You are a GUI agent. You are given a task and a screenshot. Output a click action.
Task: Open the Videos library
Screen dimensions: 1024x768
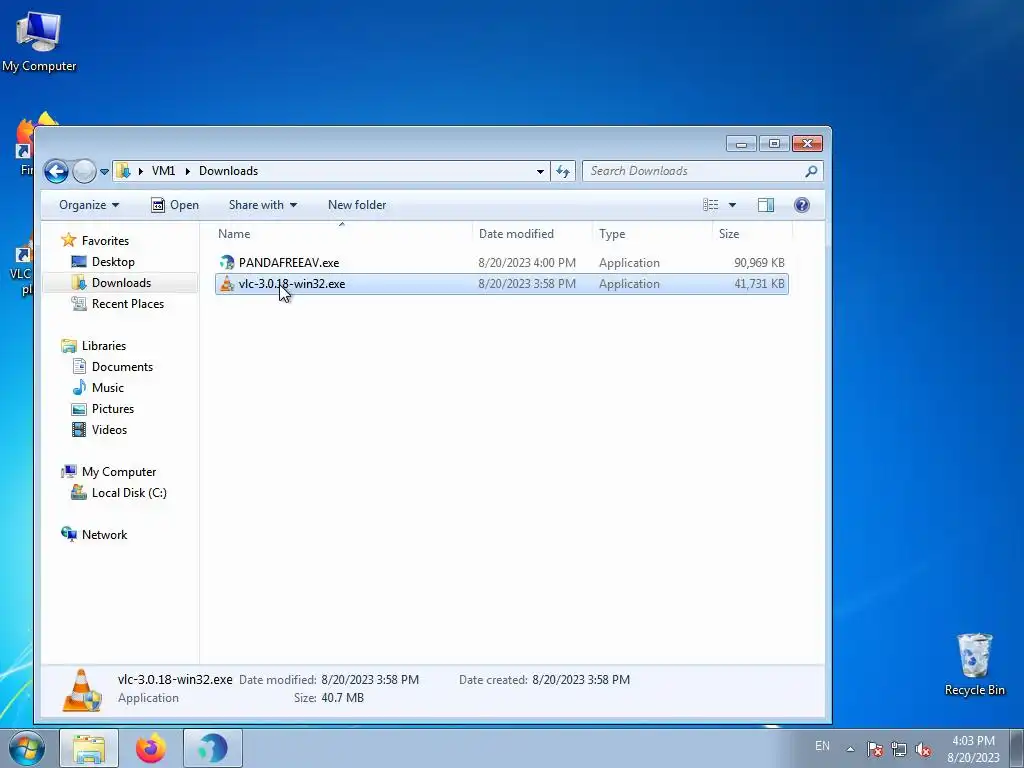pyautogui.click(x=109, y=430)
